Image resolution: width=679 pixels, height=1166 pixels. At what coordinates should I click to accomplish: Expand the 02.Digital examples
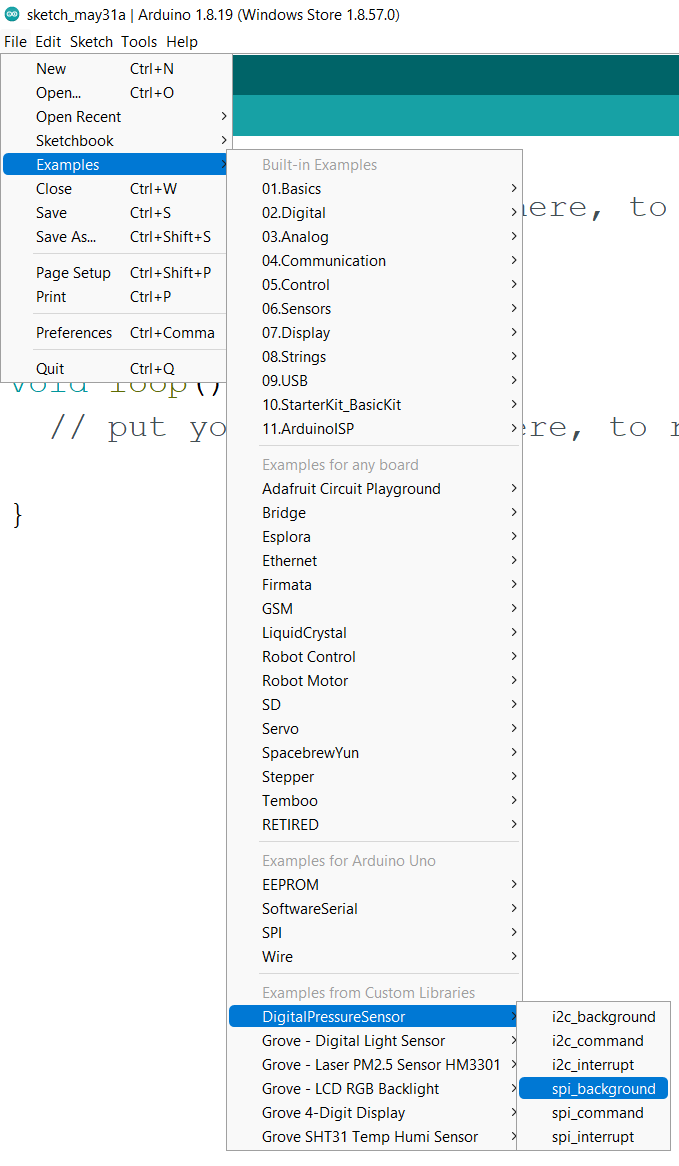coord(374,213)
